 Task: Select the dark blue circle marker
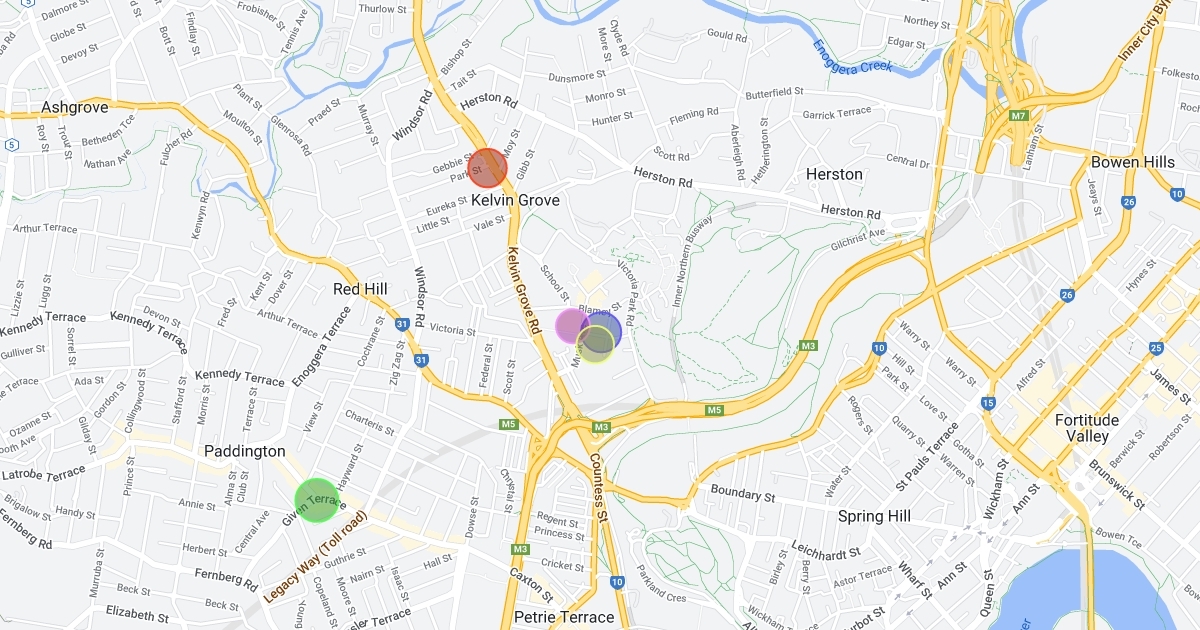(600, 333)
